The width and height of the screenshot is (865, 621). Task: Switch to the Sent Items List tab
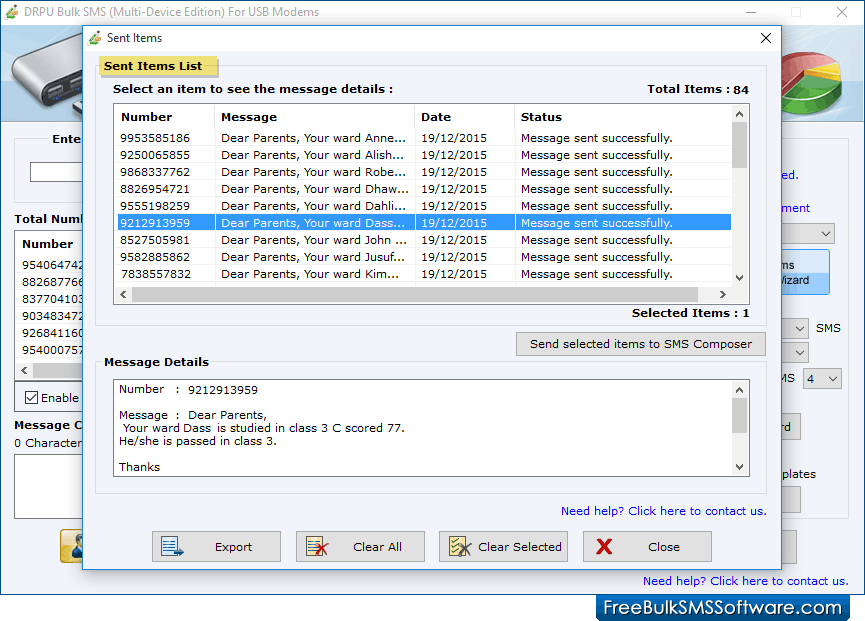[x=157, y=65]
